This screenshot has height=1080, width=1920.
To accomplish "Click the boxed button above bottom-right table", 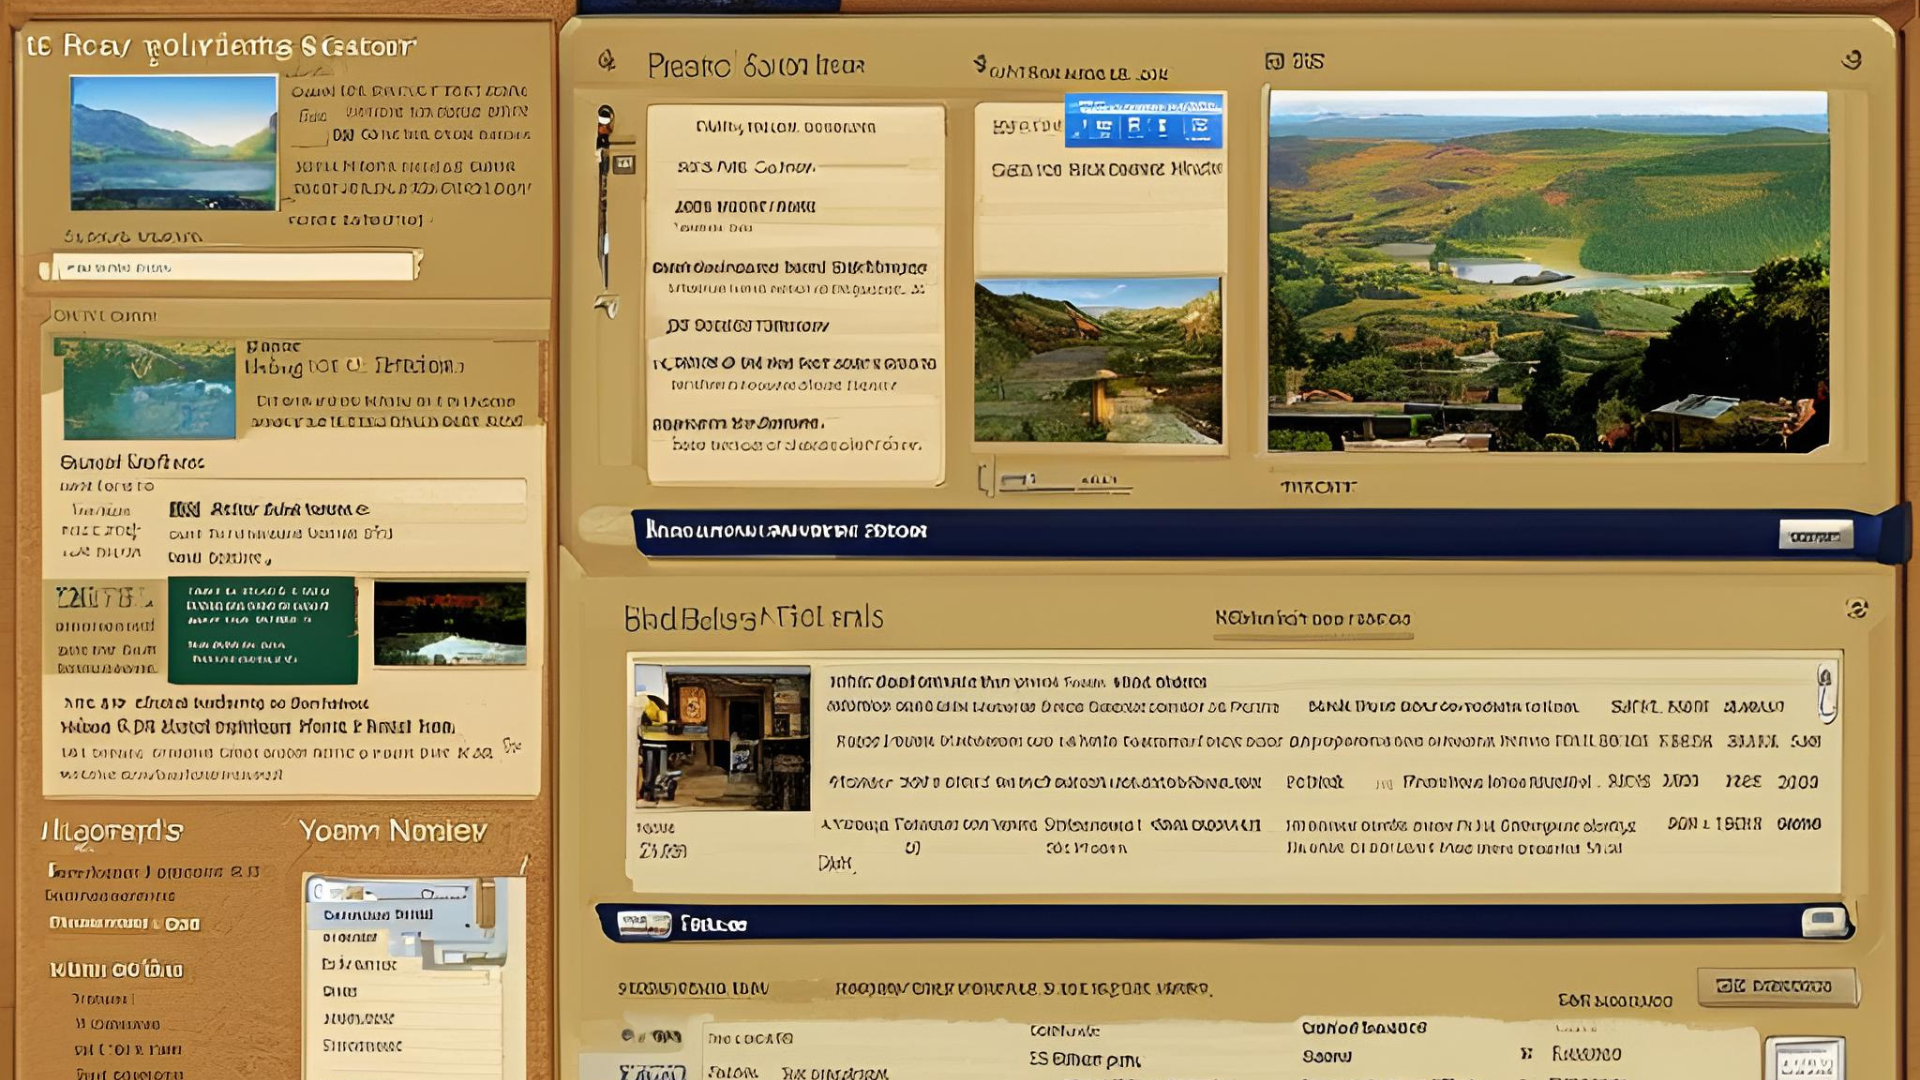I will point(1776,986).
